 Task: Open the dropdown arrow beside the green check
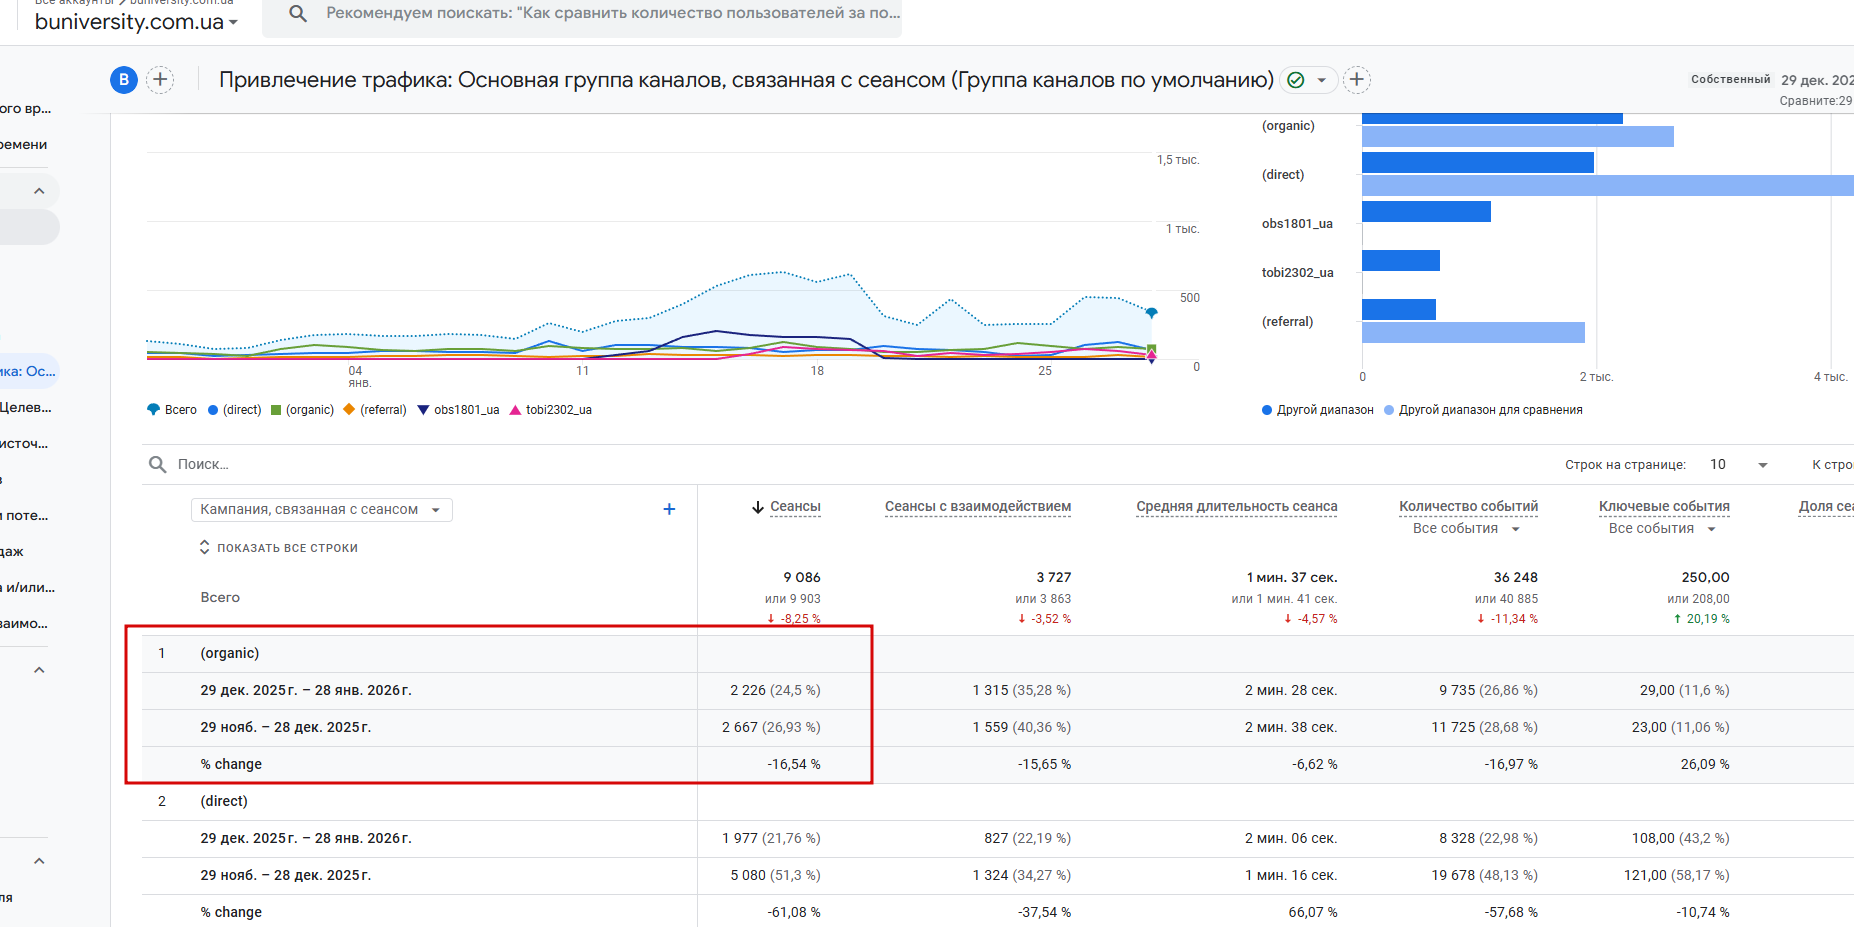pyautogui.click(x=1322, y=80)
